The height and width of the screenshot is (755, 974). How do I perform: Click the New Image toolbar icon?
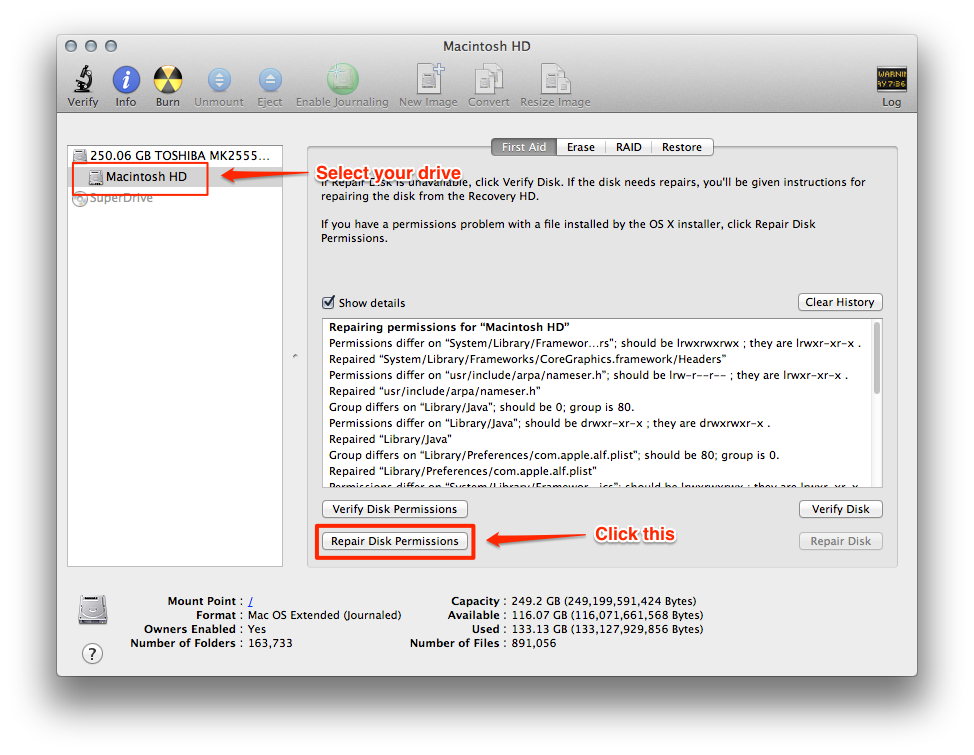click(x=430, y=80)
